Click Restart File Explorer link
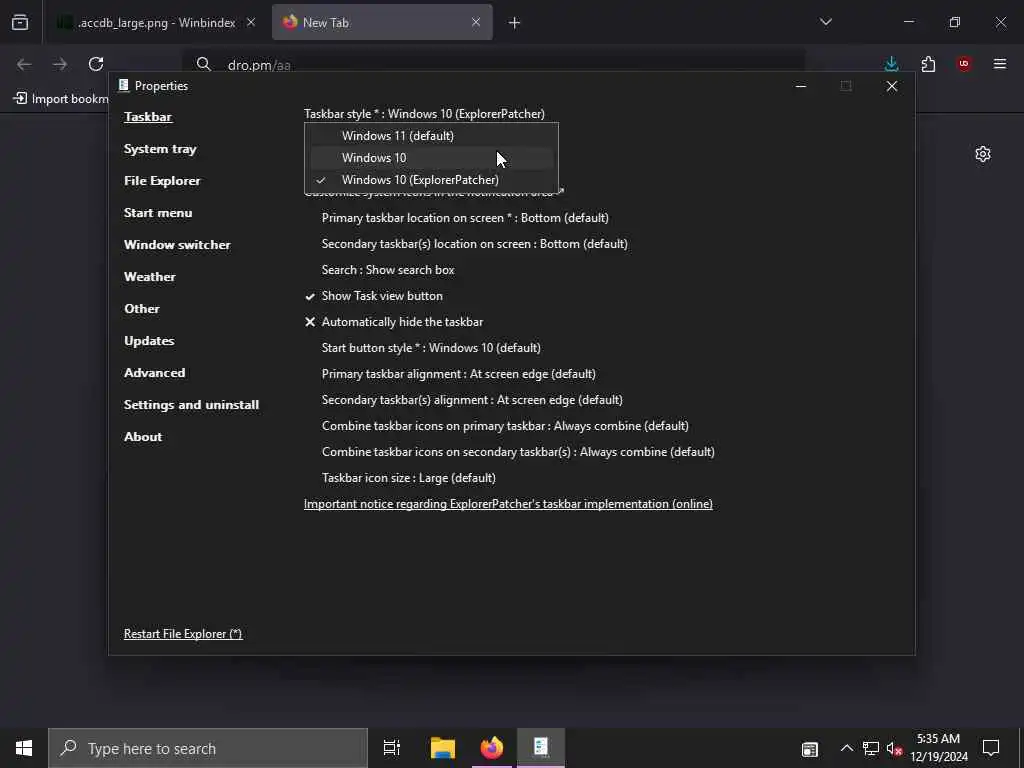The image size is (1024, 768). coord(183,634)
